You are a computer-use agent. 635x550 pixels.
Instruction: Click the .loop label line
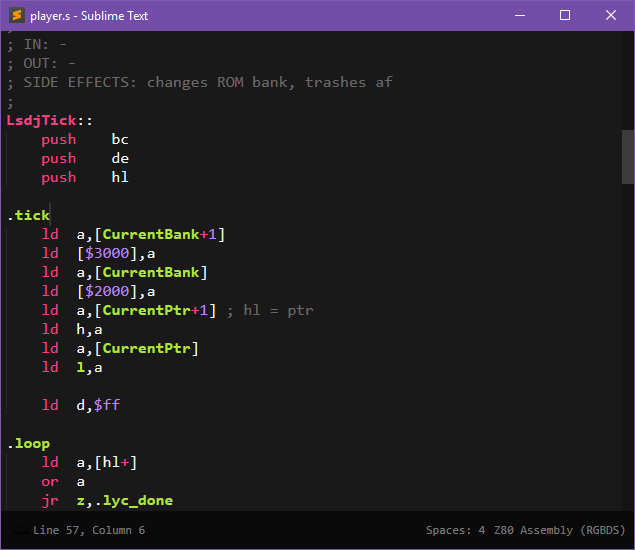click(x=29, y=443)
